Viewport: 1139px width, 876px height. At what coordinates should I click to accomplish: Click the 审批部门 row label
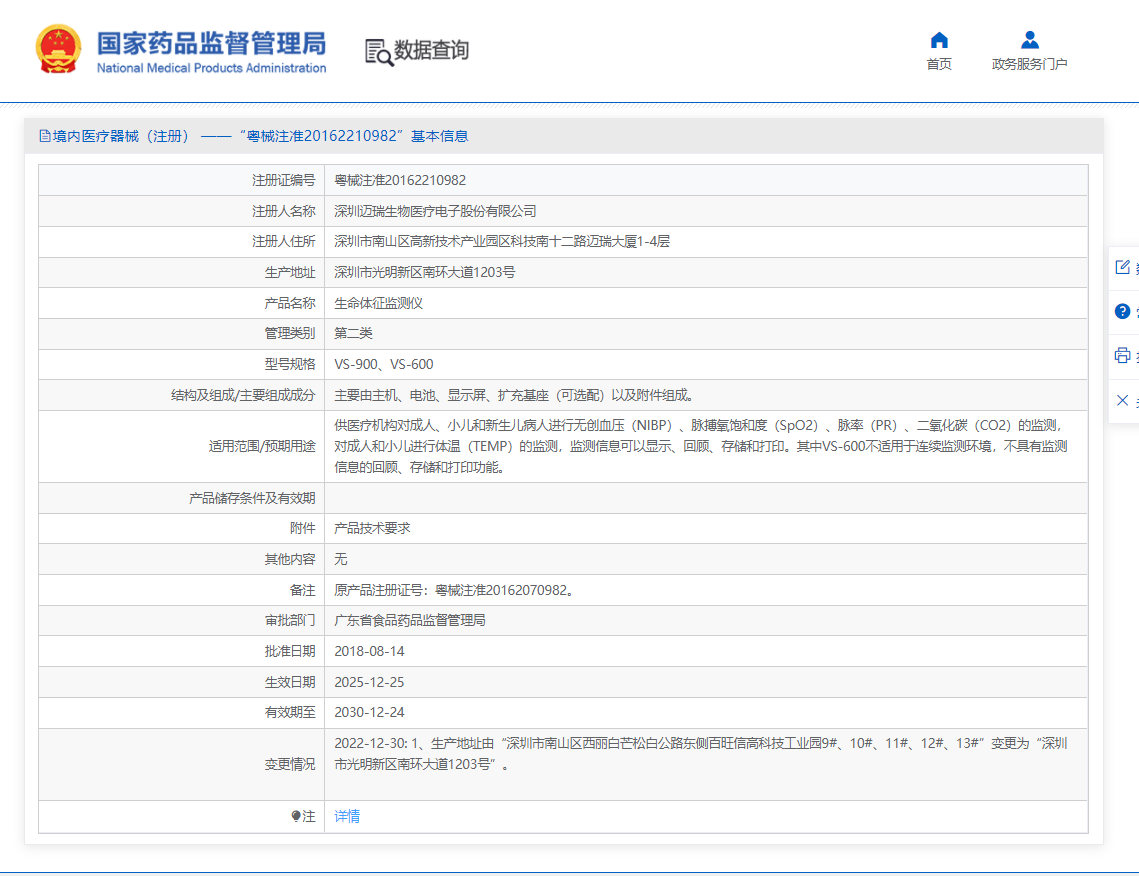(290, 620)
